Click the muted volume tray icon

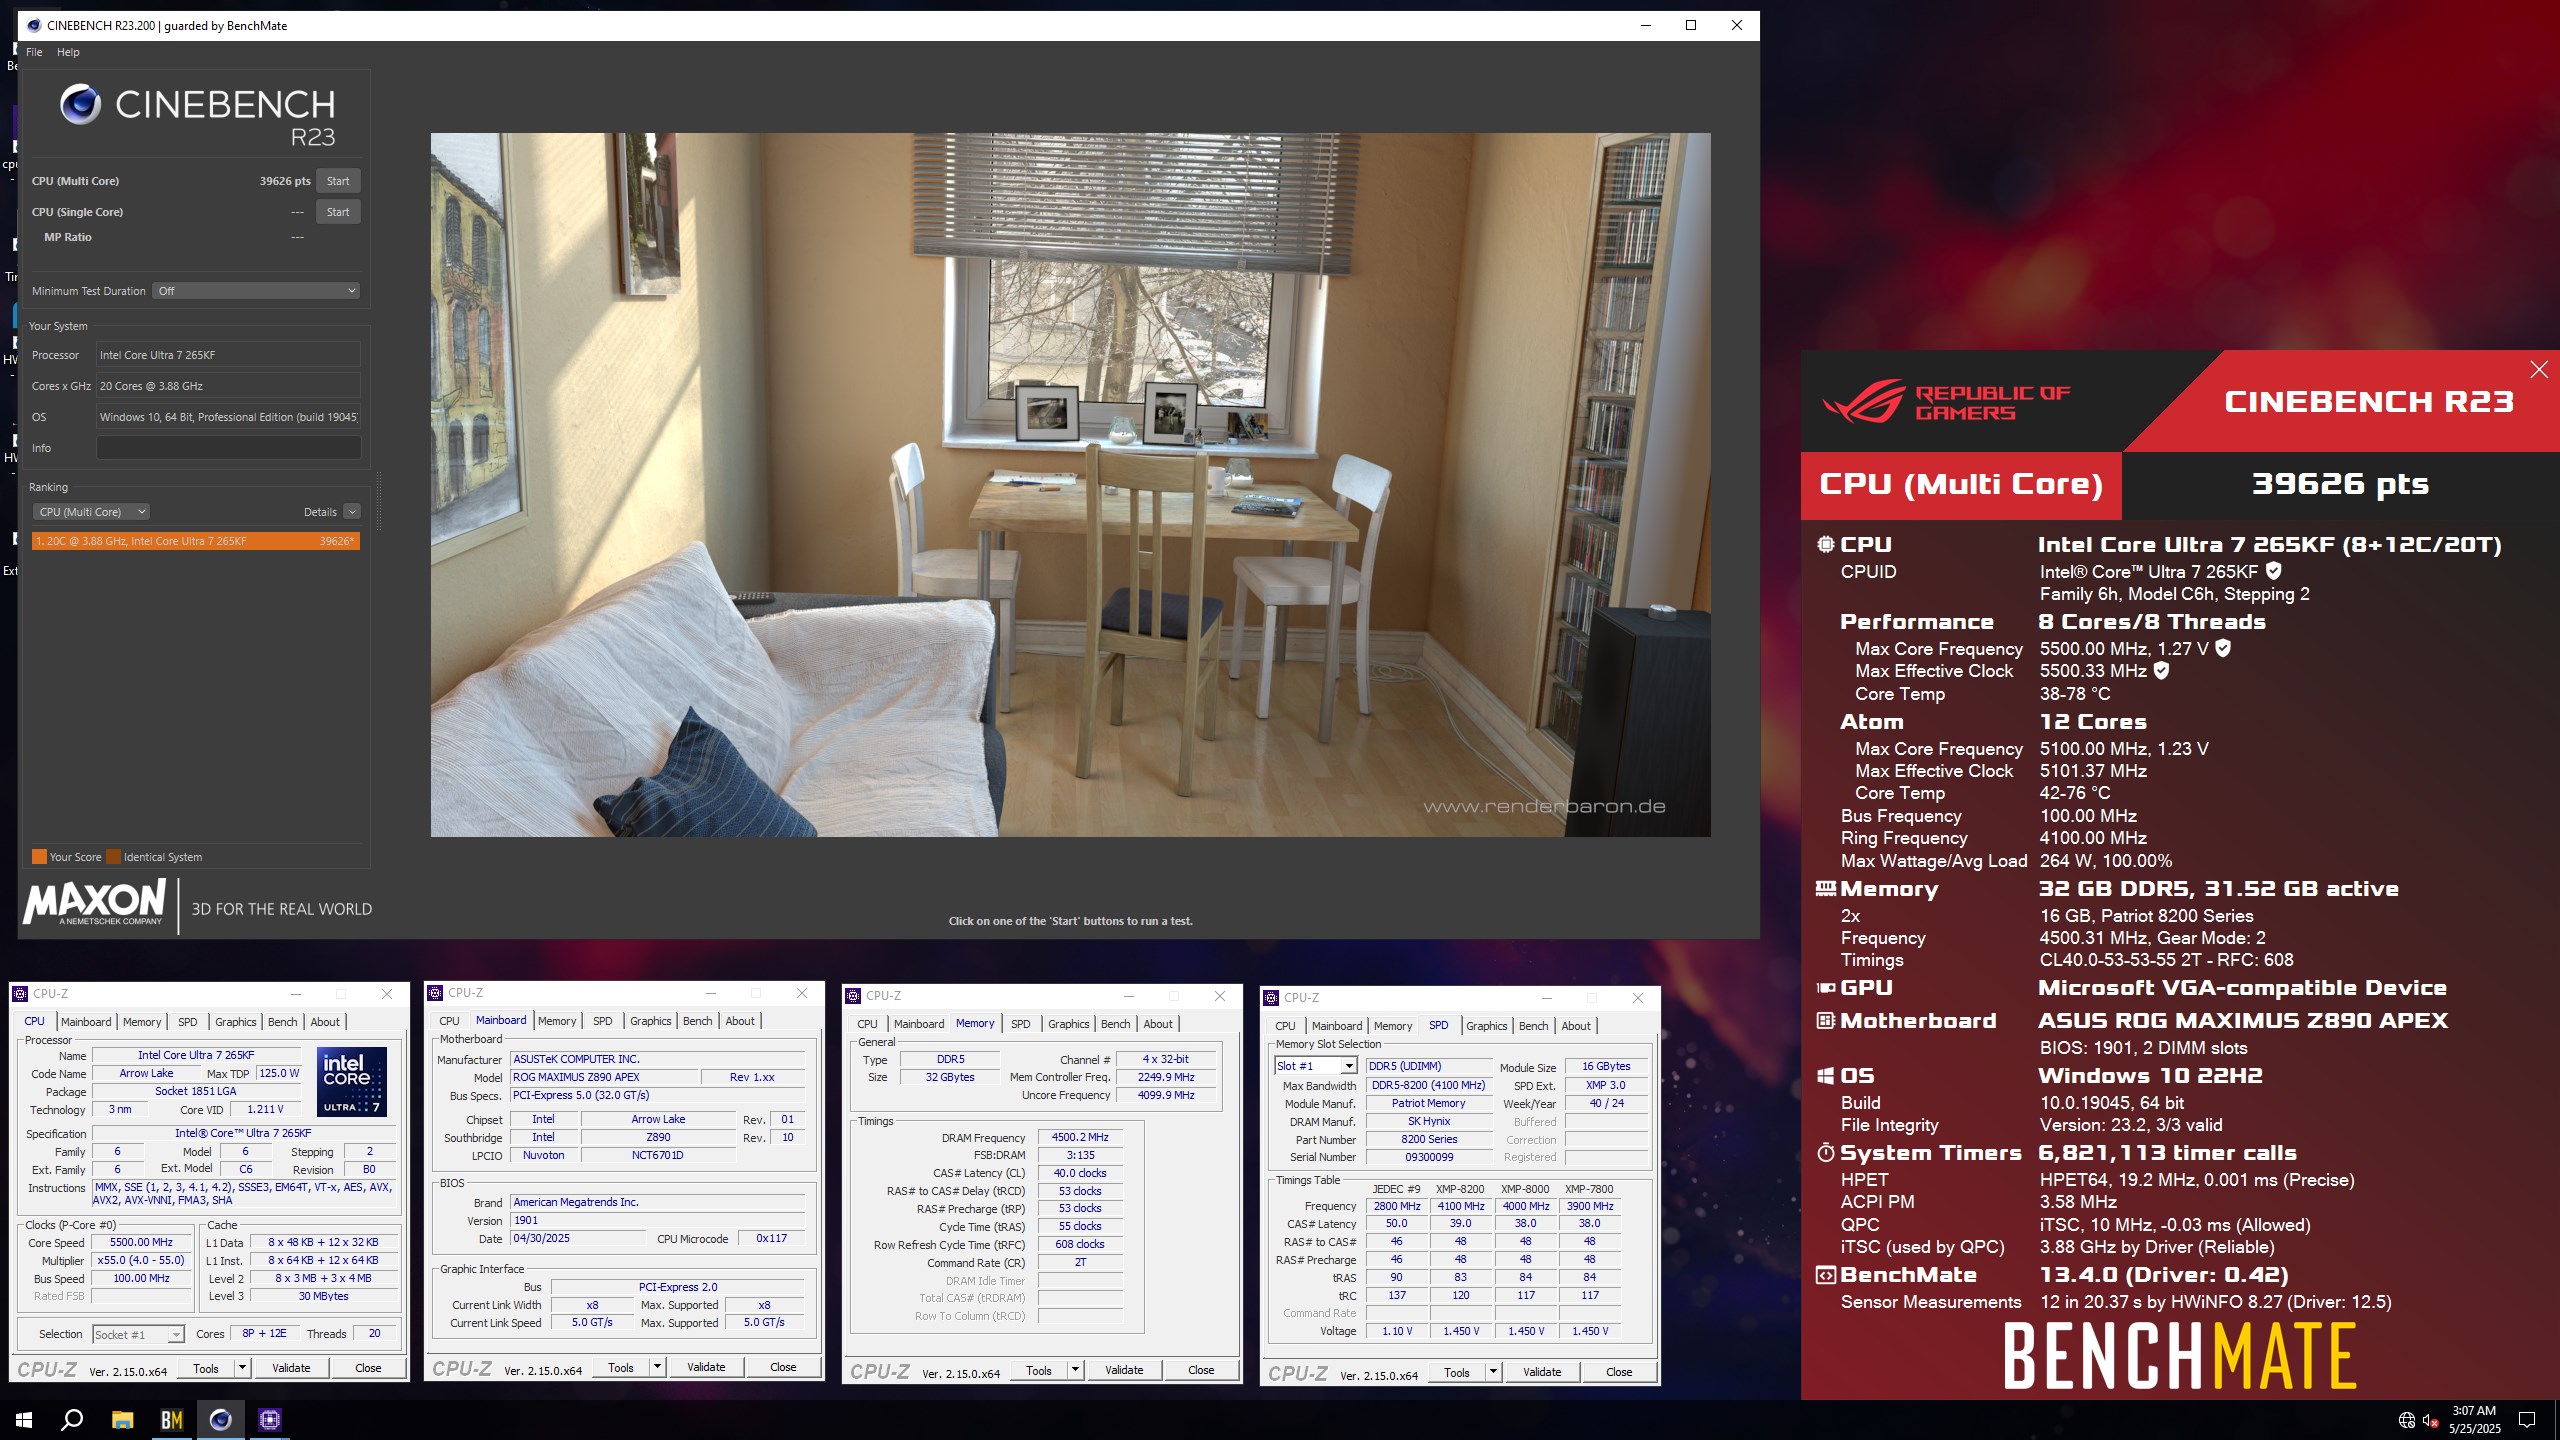coord(2430,1420)
